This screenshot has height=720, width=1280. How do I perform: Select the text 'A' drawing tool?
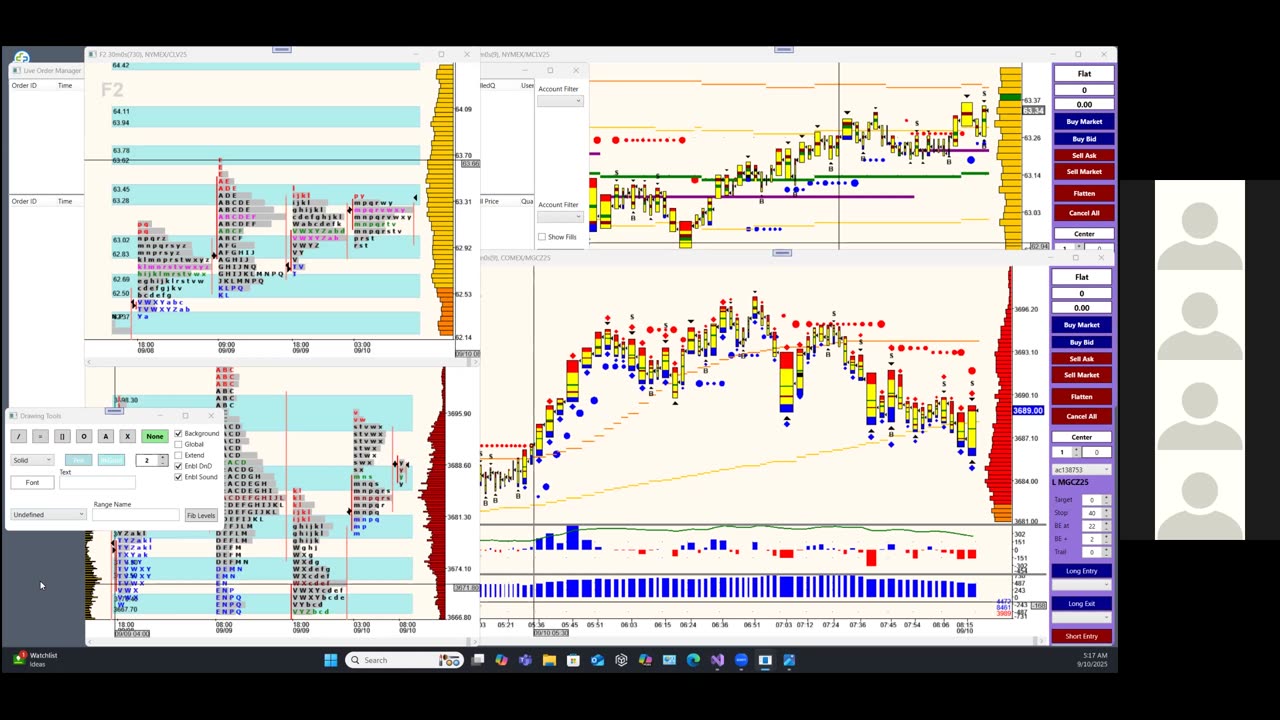click(x=106, y=436)
